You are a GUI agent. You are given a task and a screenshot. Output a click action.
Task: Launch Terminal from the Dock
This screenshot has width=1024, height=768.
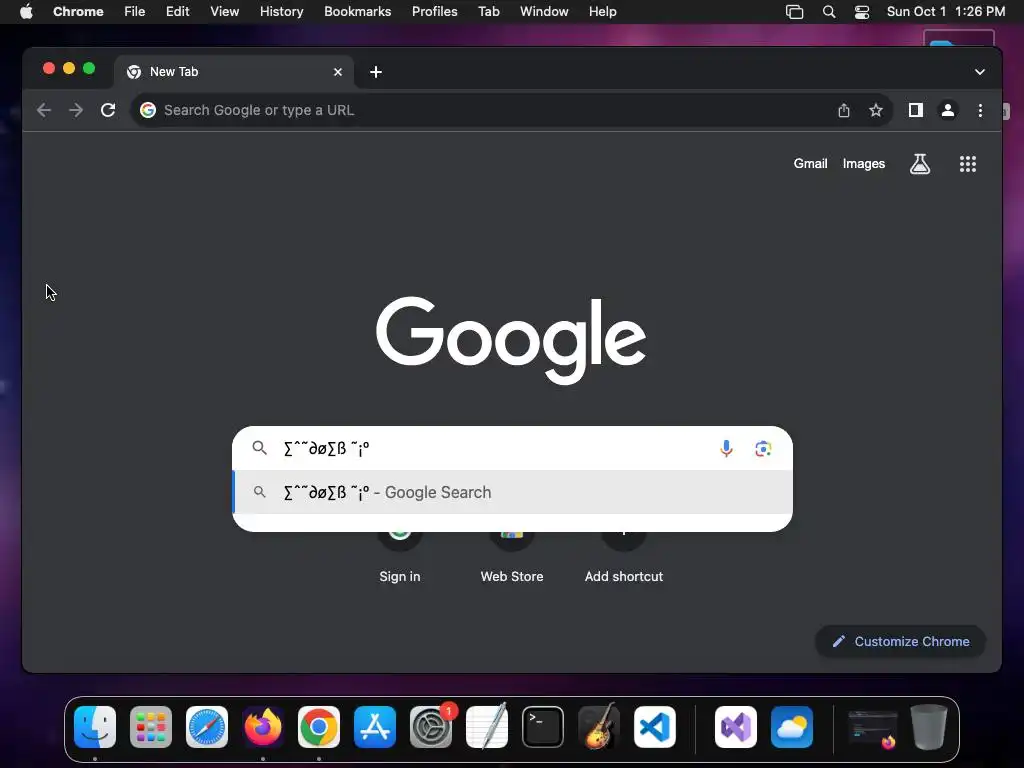point(543,727)
